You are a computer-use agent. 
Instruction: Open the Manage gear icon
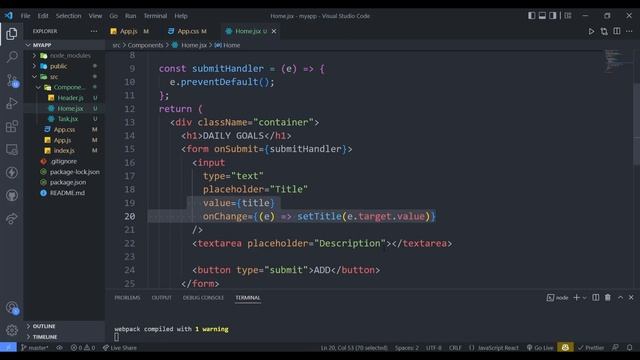pyautogui.click(x=11, y=330)
